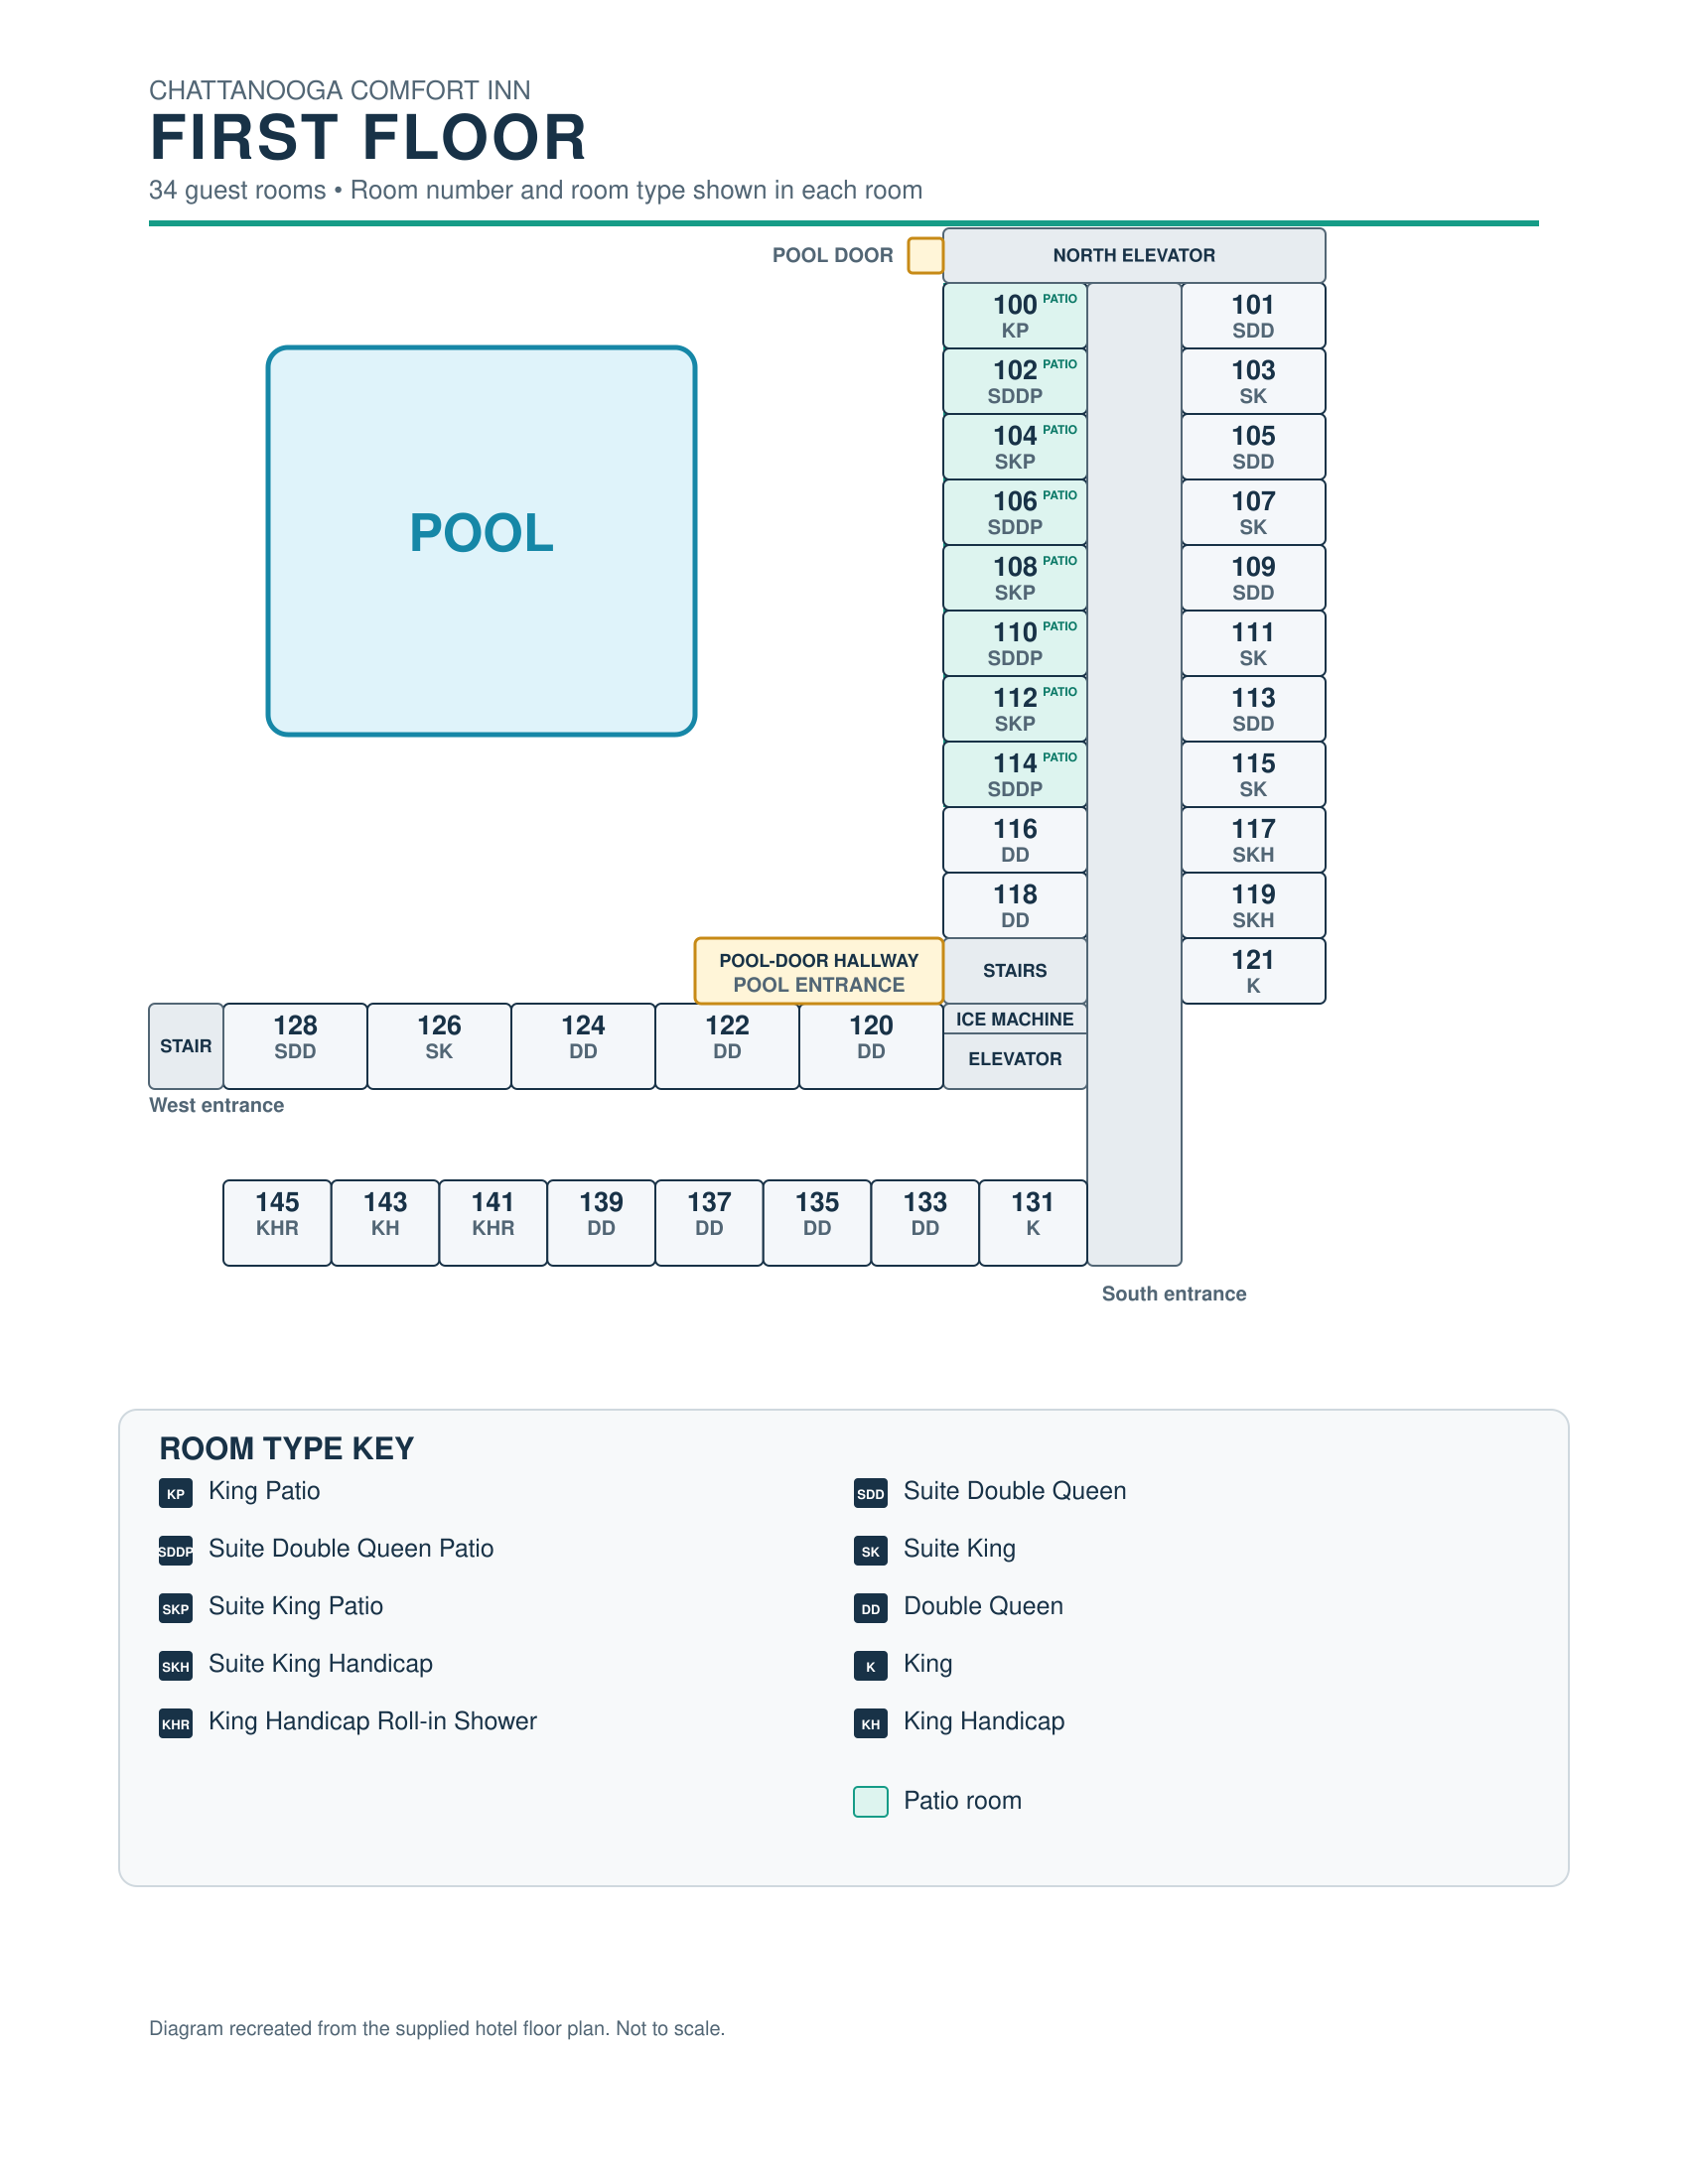Screen dimensions: 1688x2184
Task: Select room 126 SK
Action: (439, 1046)
